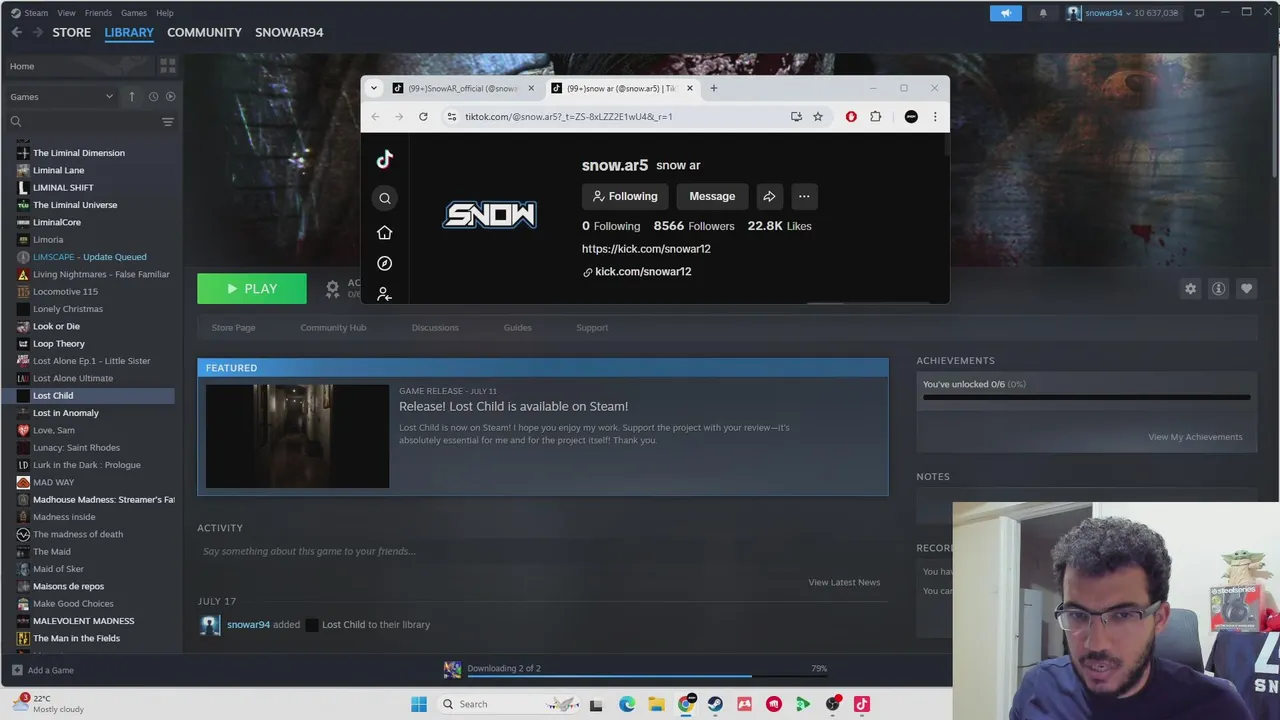Viewport: 1280px width, 720px height.
Task: Open TikTok search in sidebar
Action: 384,198
